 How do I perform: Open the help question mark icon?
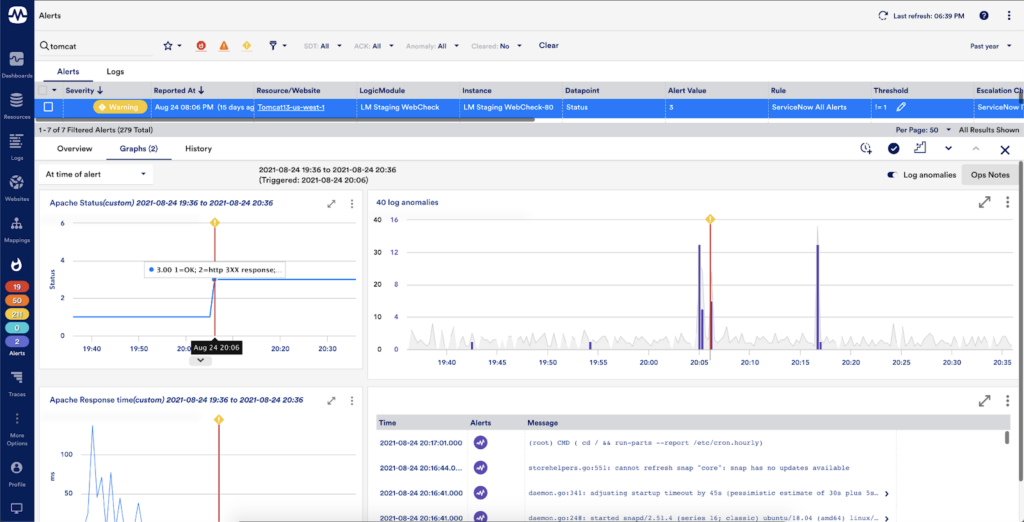coord(984,15)
